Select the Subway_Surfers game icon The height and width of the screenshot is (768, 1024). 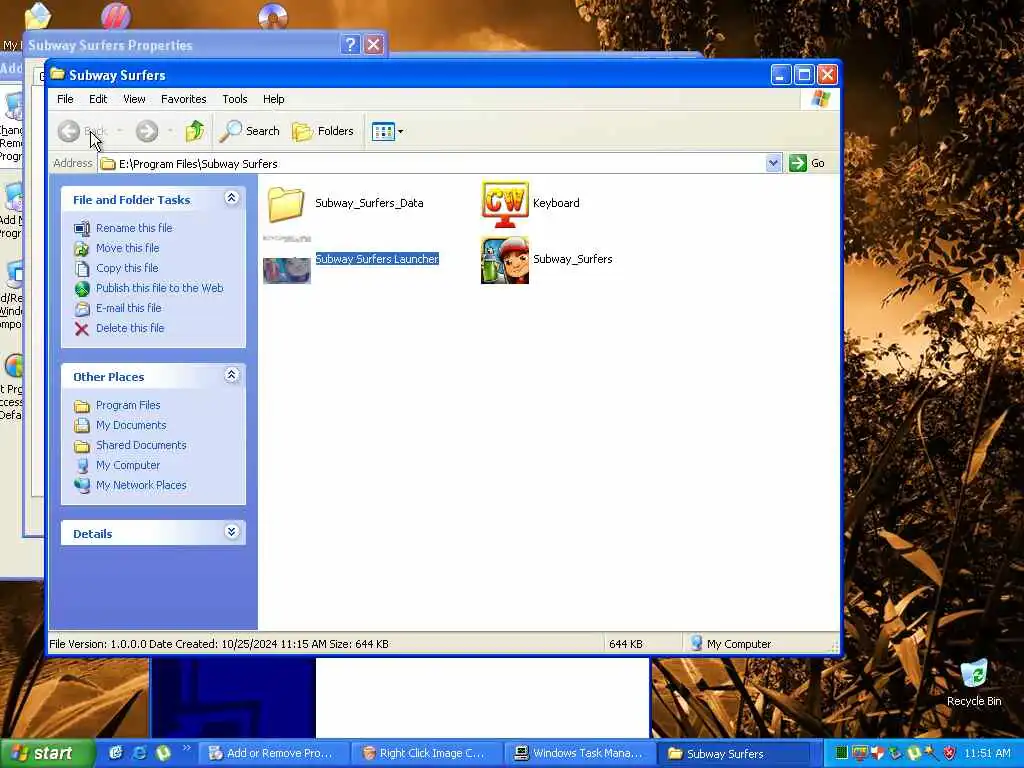tap(505, 260)
